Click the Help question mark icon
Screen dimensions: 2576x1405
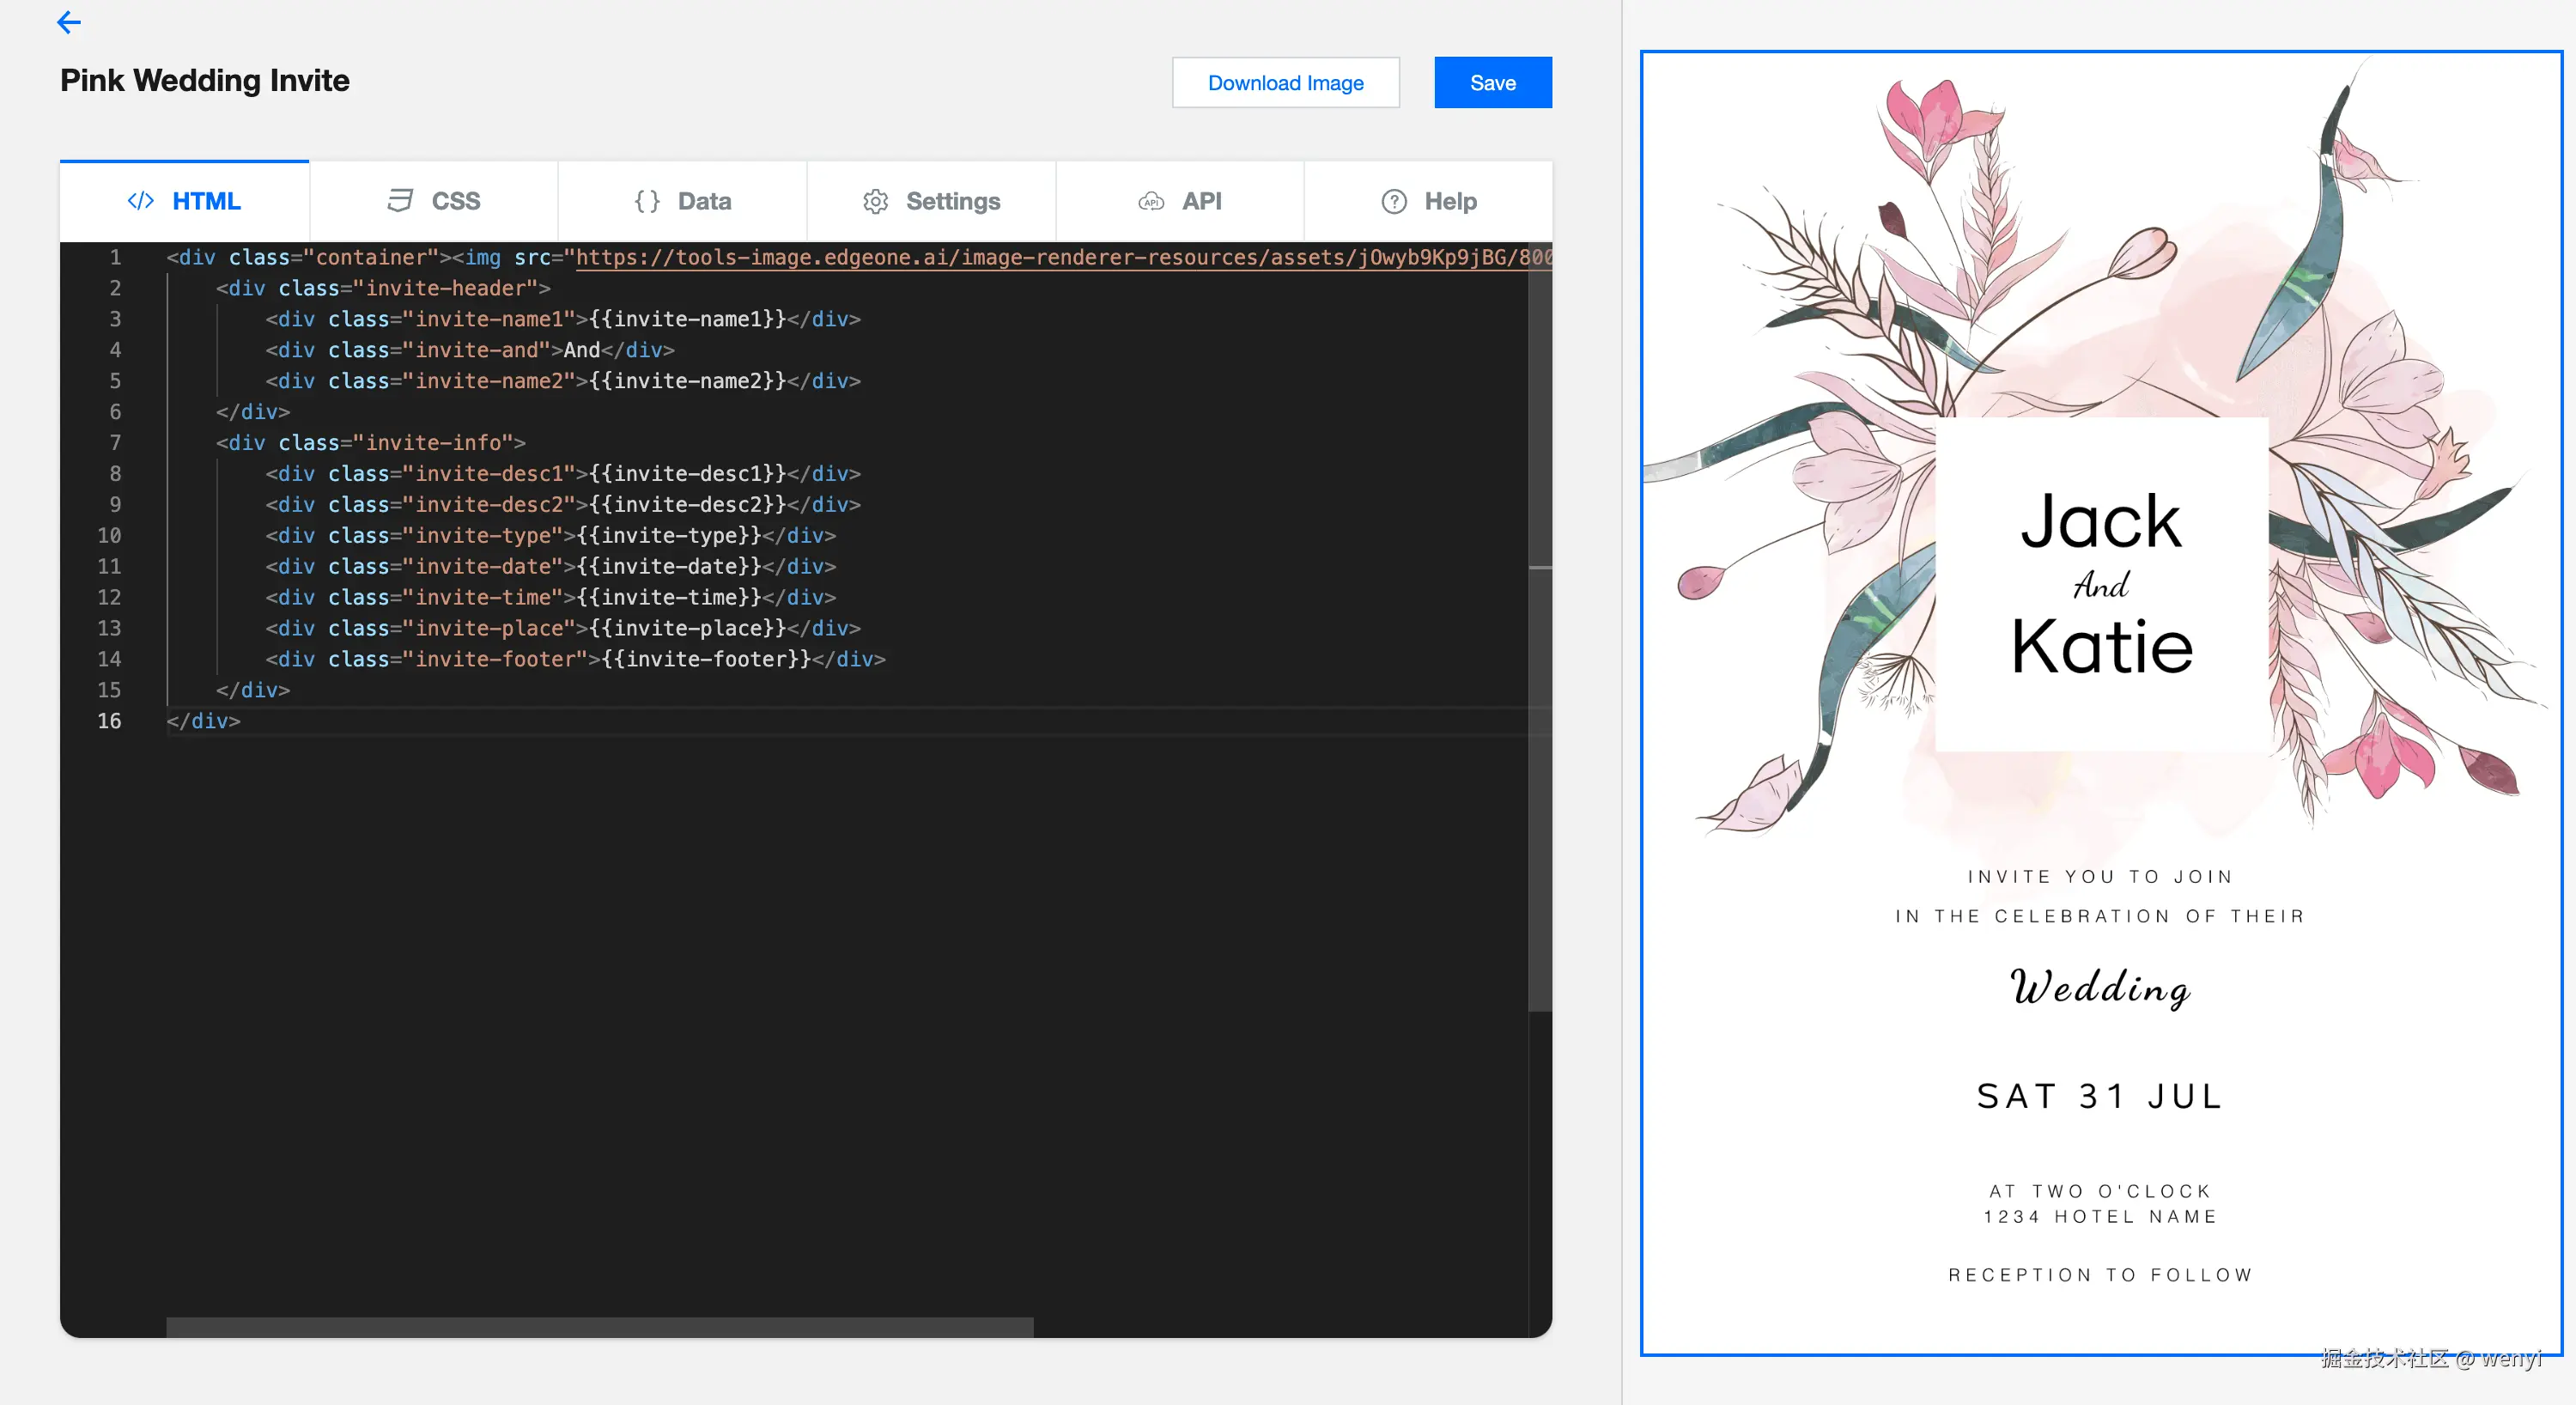[1393, 201]
